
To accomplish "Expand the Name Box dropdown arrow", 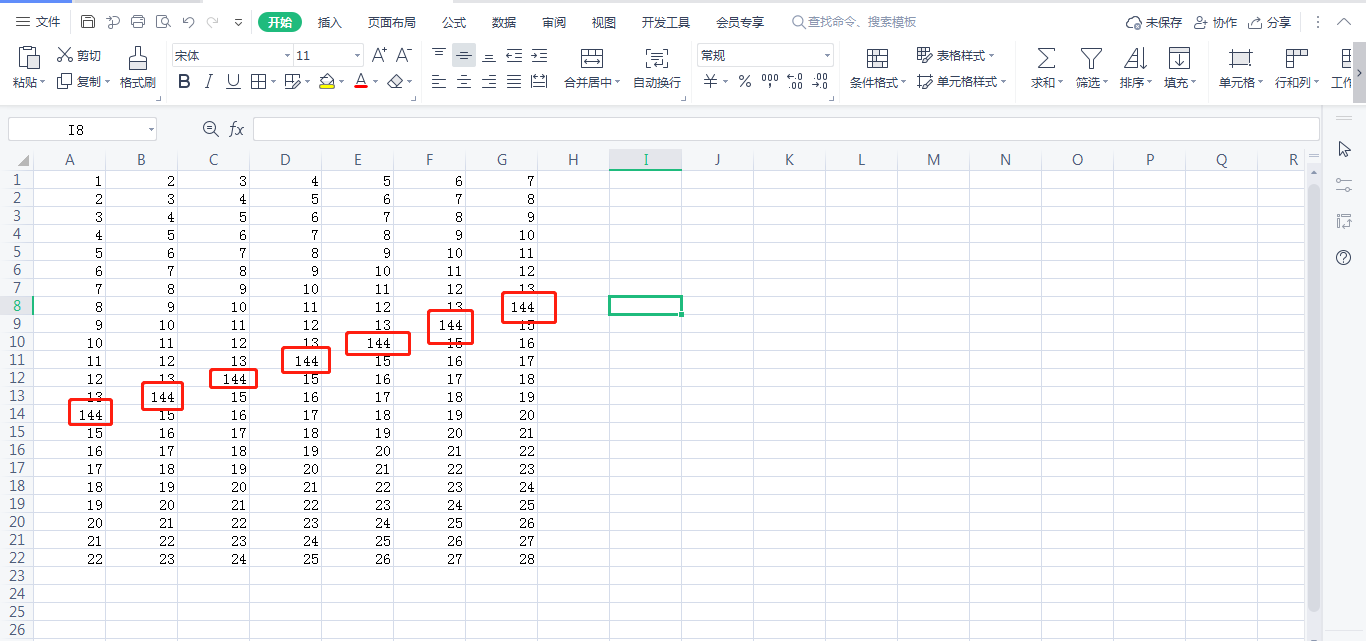I will 151,129.
